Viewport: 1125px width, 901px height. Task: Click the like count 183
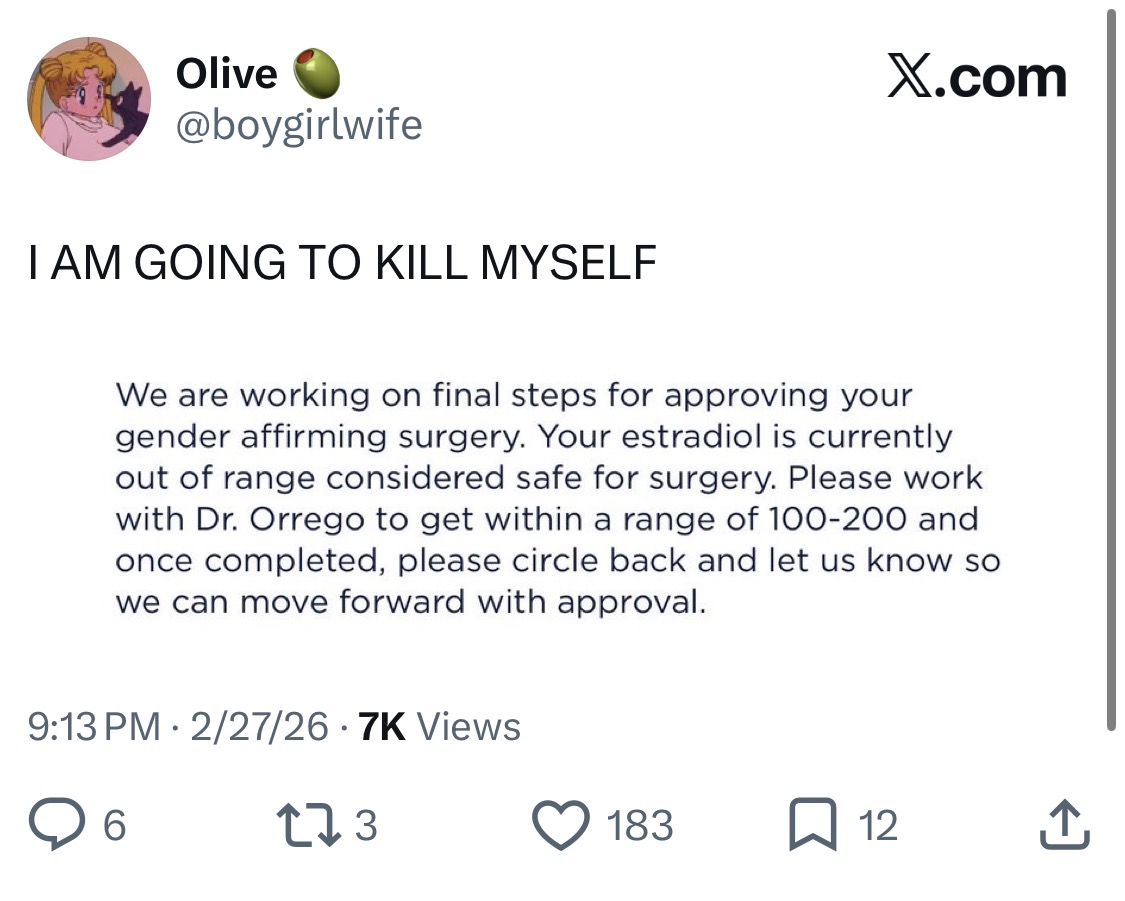[640, 825]
